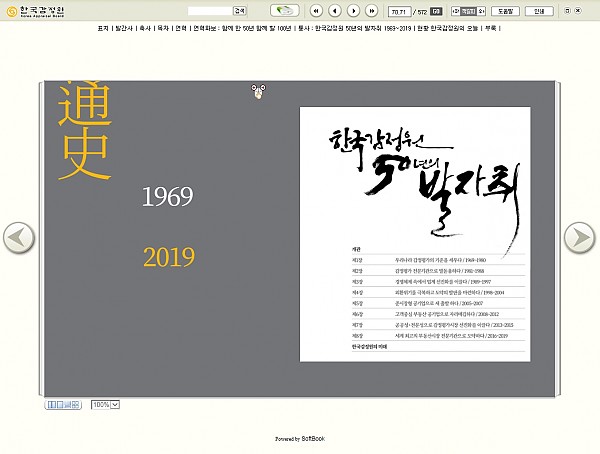Click the Korea Appraisal Board logo
600x454 pixels.
tap(36, 11)
